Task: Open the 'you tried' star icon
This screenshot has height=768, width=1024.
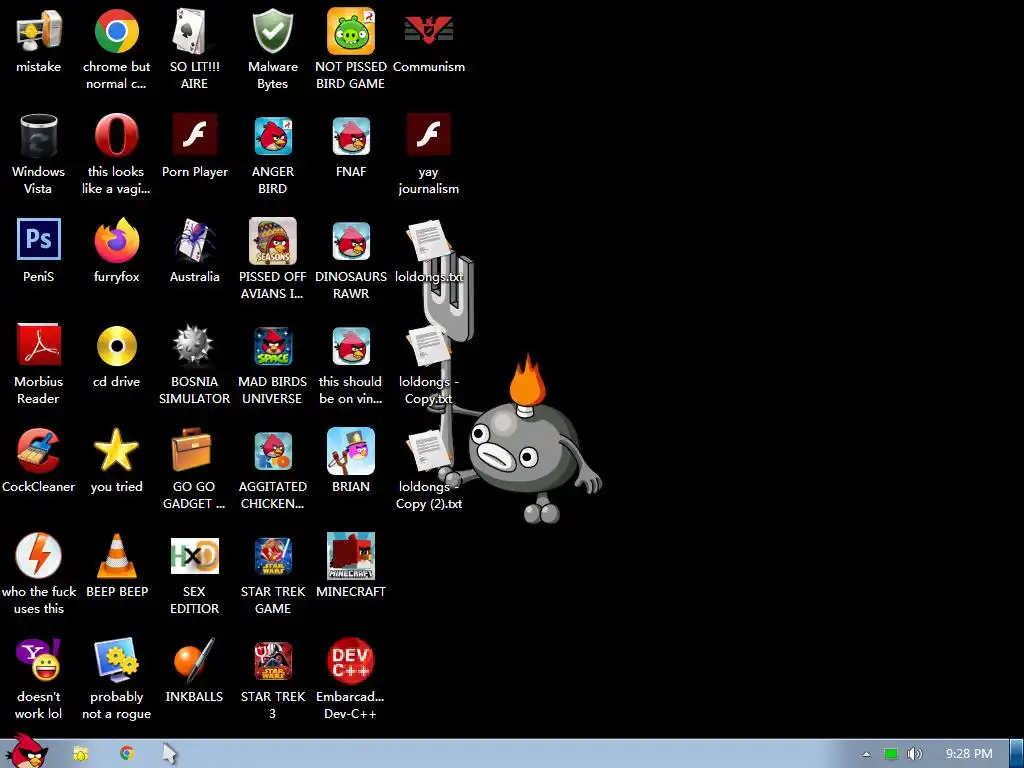Action: 116,450
